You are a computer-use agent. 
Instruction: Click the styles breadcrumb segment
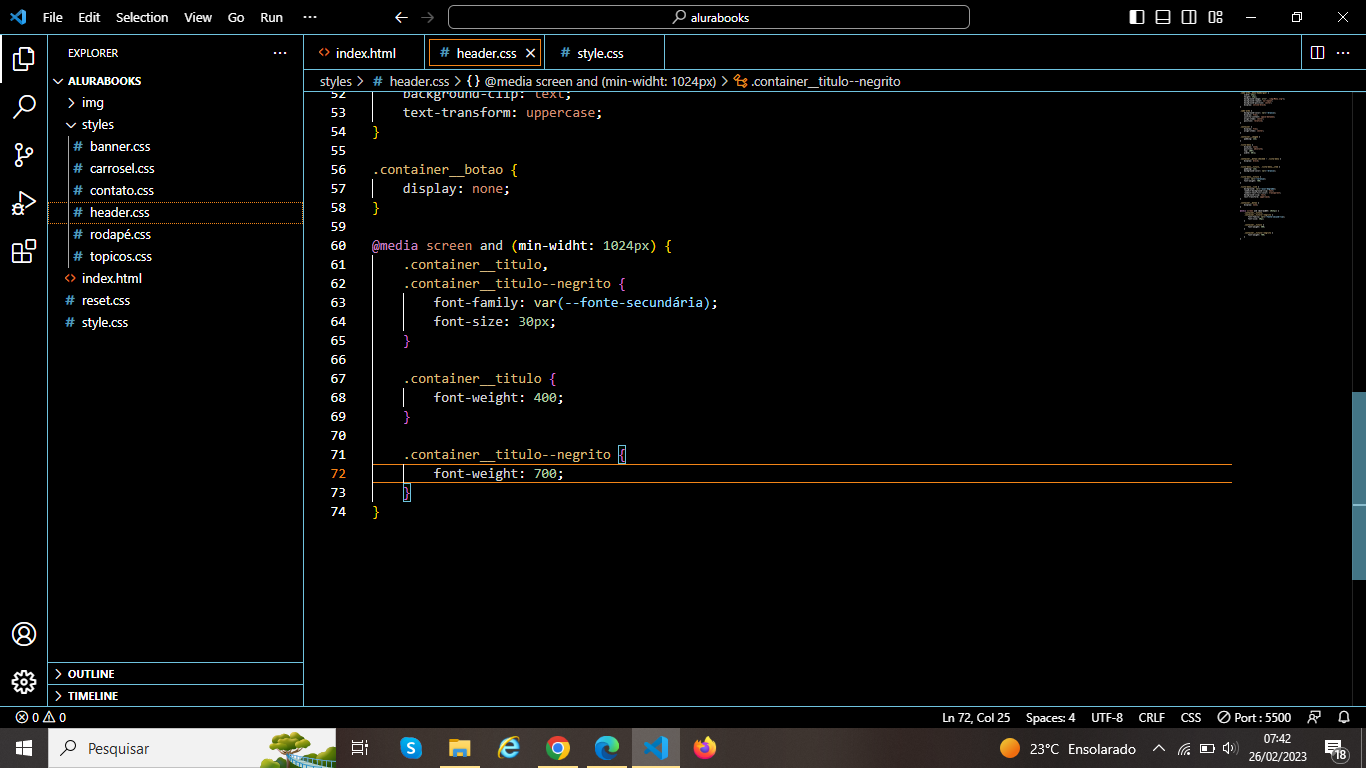[336, 81]
